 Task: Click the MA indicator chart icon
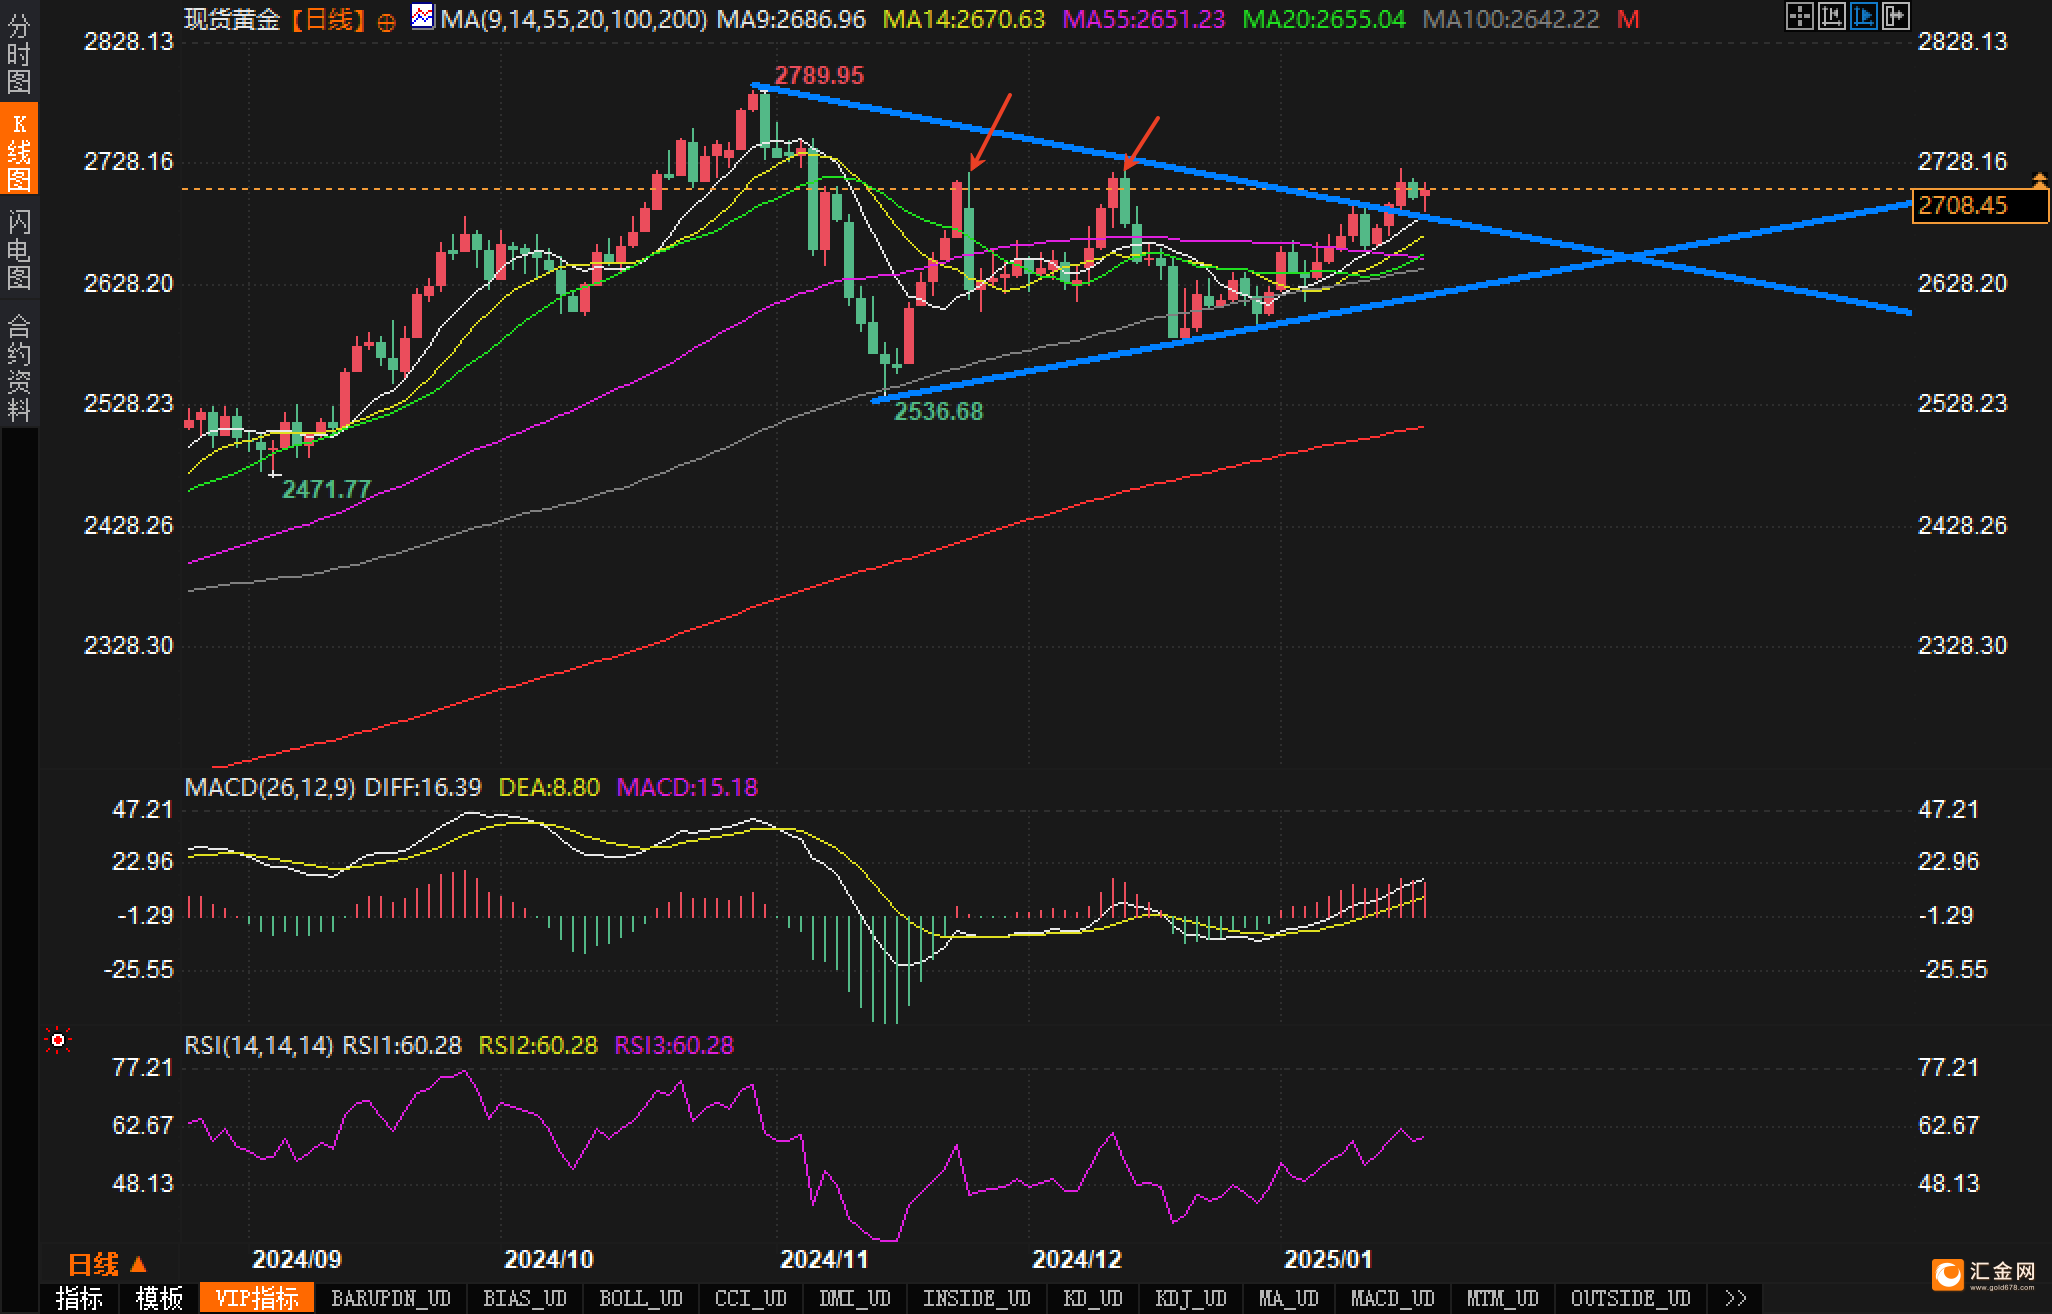(423, 16)
